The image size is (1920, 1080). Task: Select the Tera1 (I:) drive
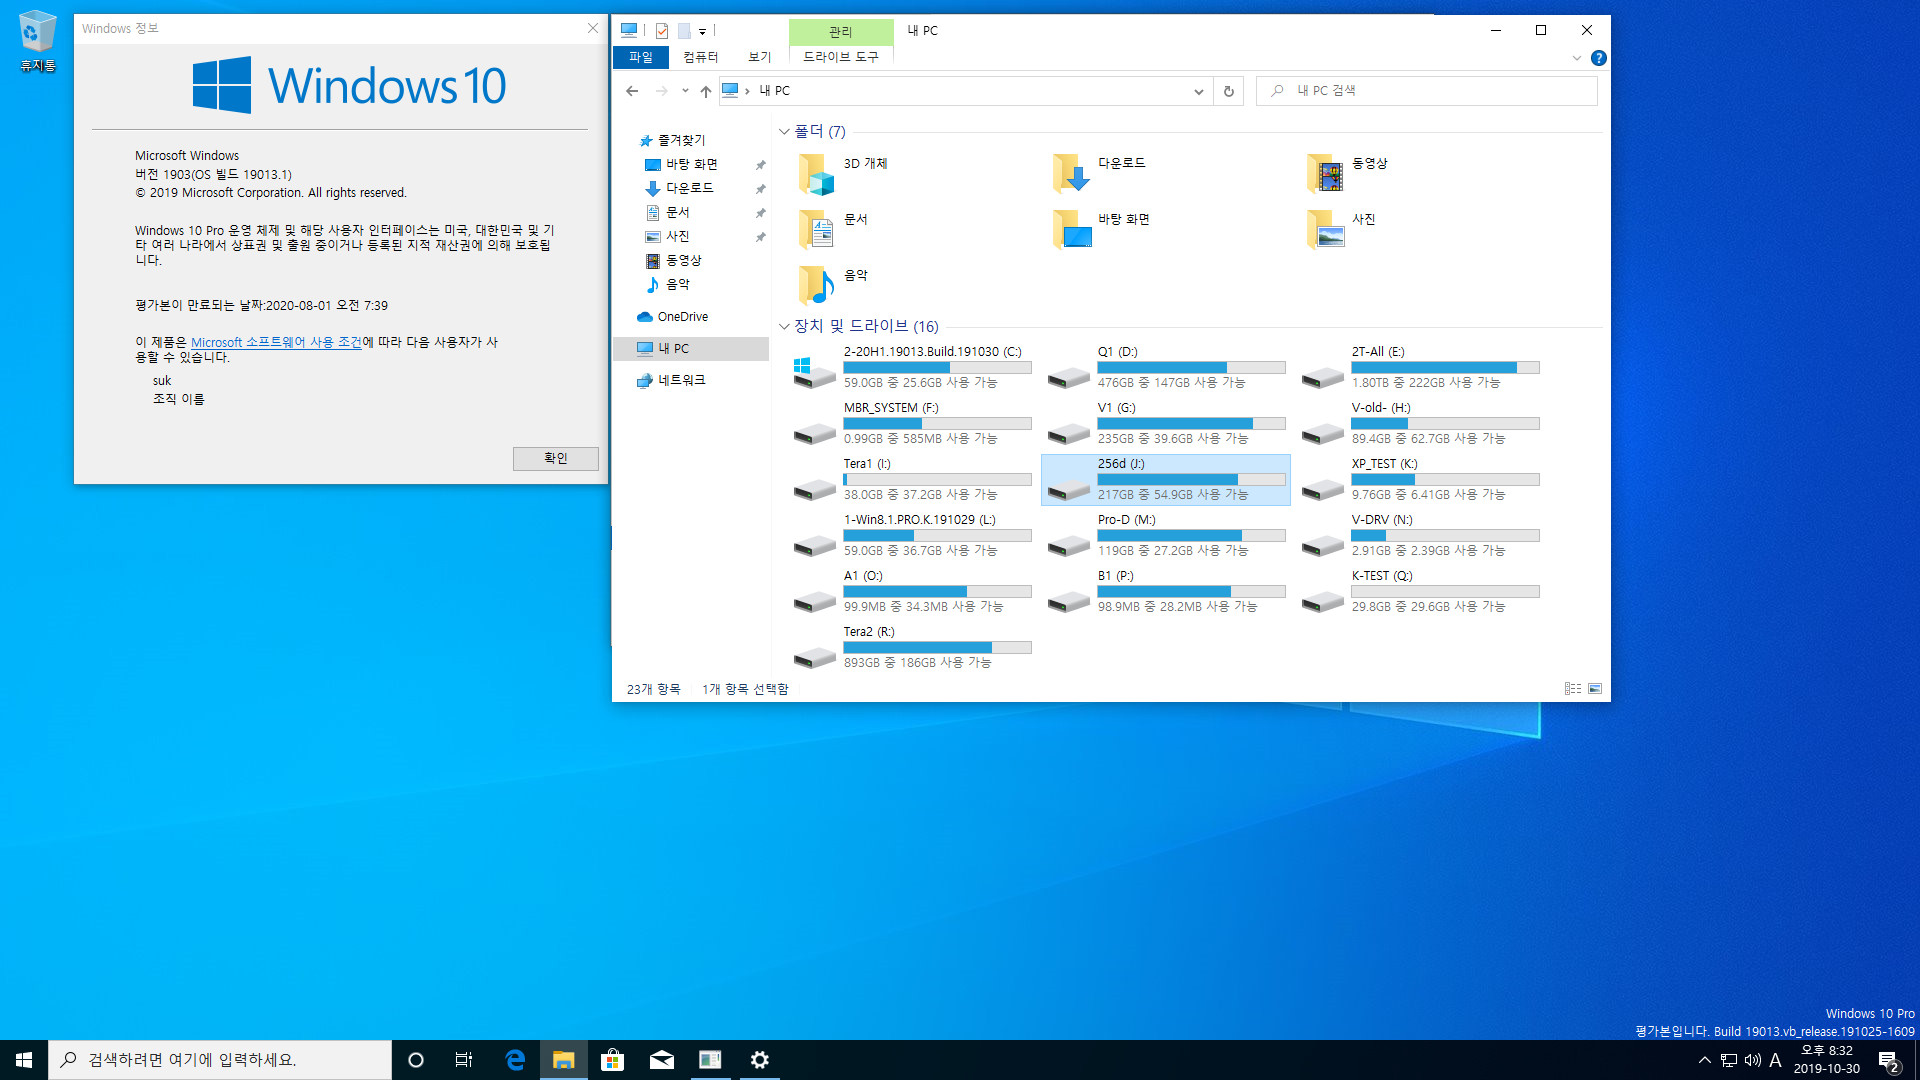point(912,479)
